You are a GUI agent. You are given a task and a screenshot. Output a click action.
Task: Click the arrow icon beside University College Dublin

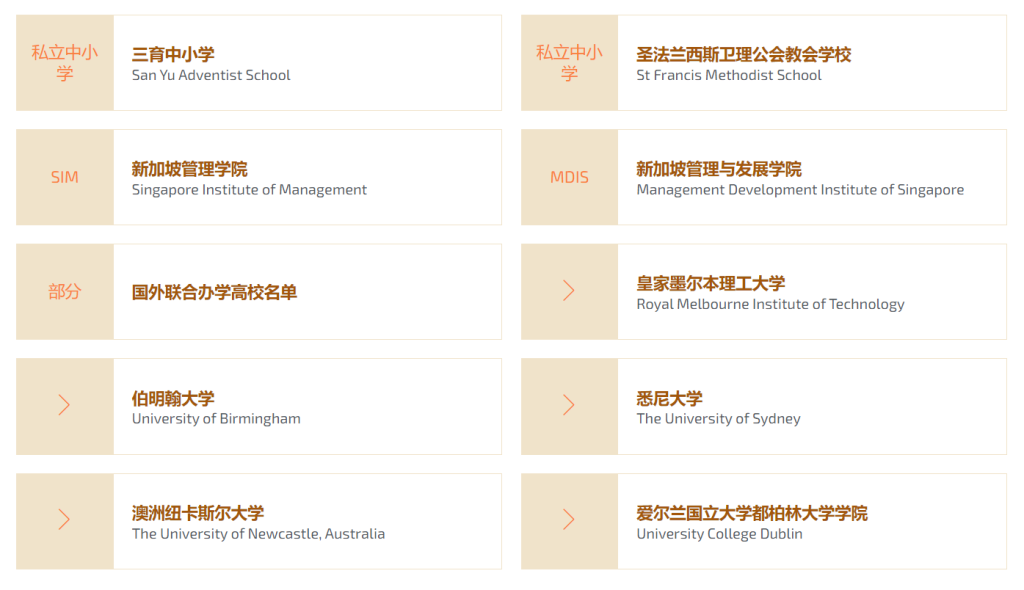pyautogui.click(x=569, y=519)
